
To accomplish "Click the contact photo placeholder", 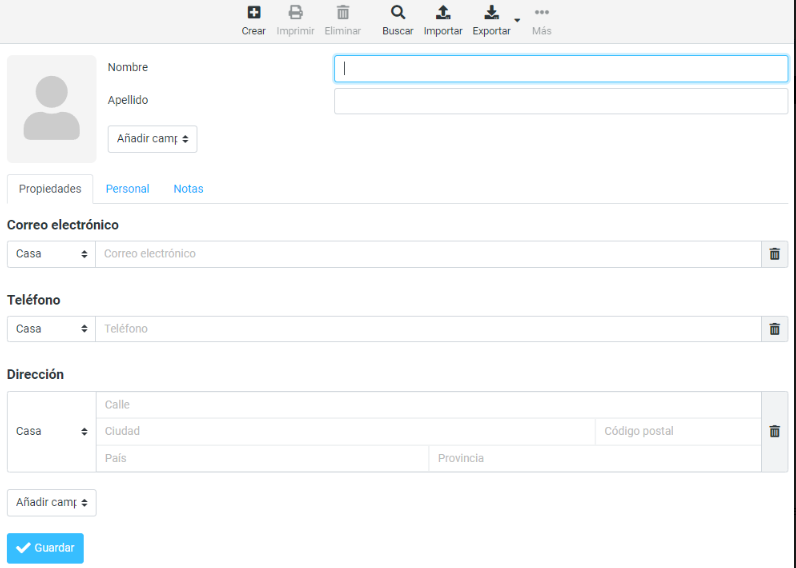I will coord(52,109).
